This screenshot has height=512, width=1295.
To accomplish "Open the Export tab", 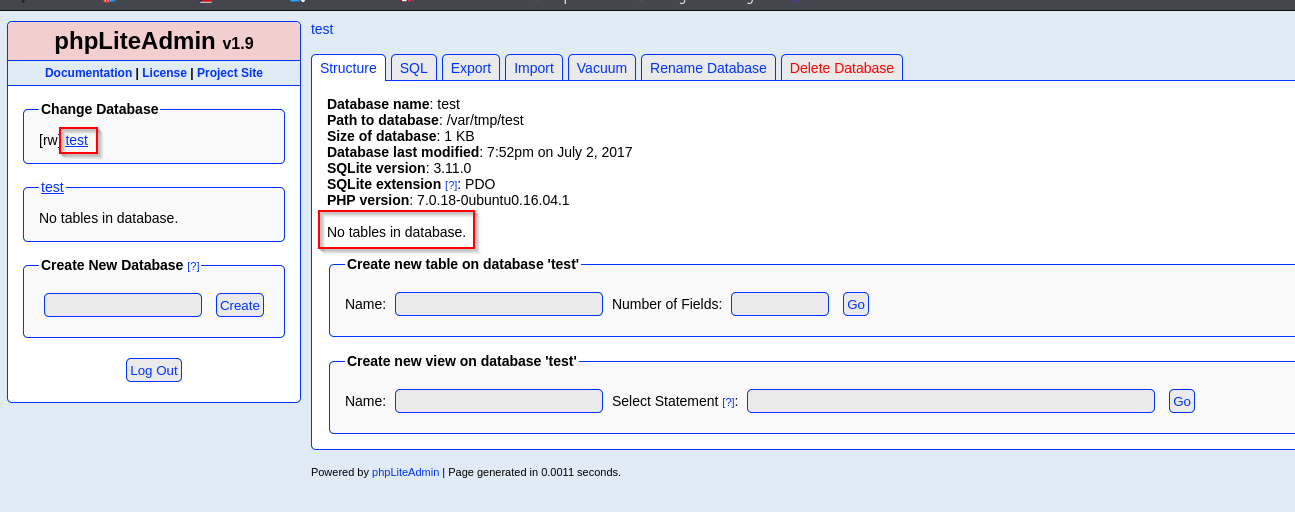I will pyautogui.click(x=470, y=68).
